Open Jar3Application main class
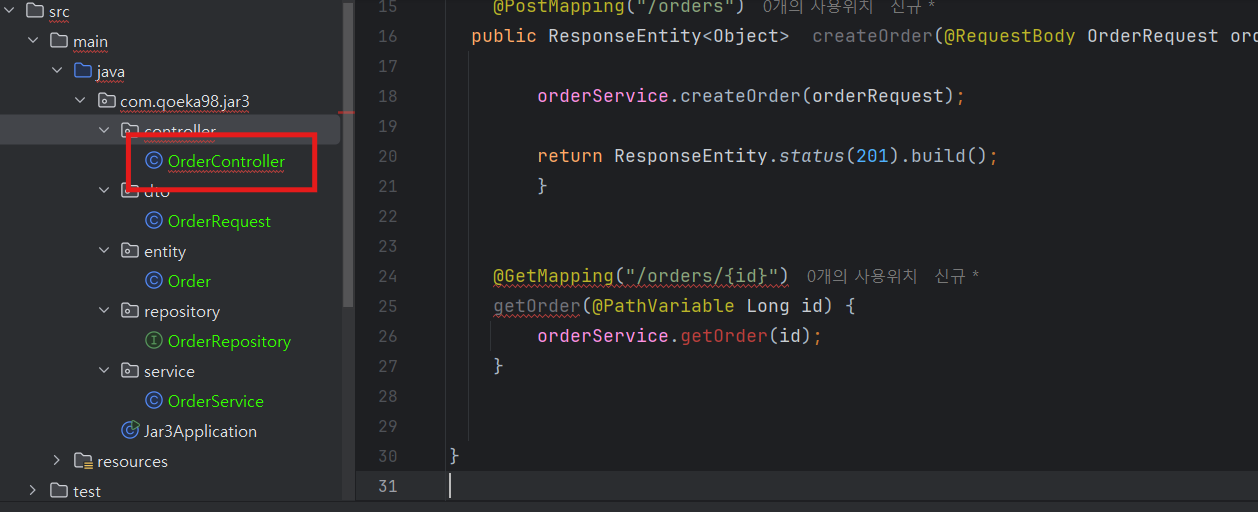The width and height of the screenshot is (1258, 512). click(200, 431)
